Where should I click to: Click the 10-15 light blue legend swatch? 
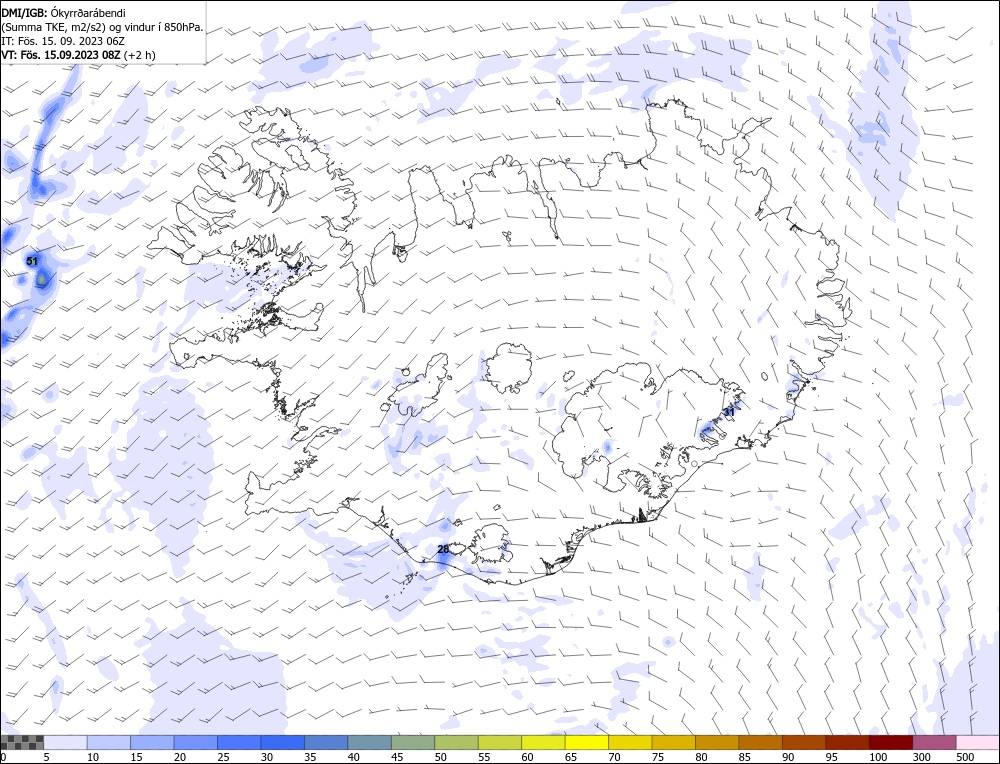click(x=108, y=742)
